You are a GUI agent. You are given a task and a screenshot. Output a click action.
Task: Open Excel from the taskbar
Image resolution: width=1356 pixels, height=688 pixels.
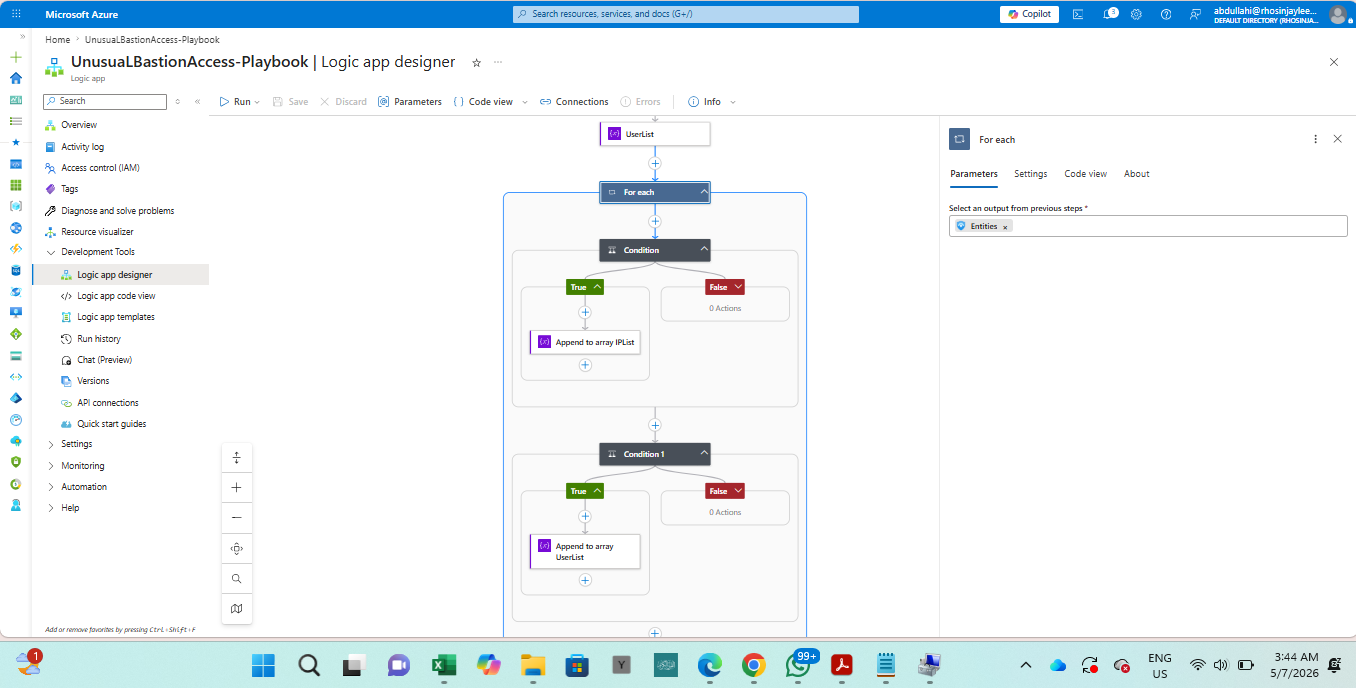[443, 665]
